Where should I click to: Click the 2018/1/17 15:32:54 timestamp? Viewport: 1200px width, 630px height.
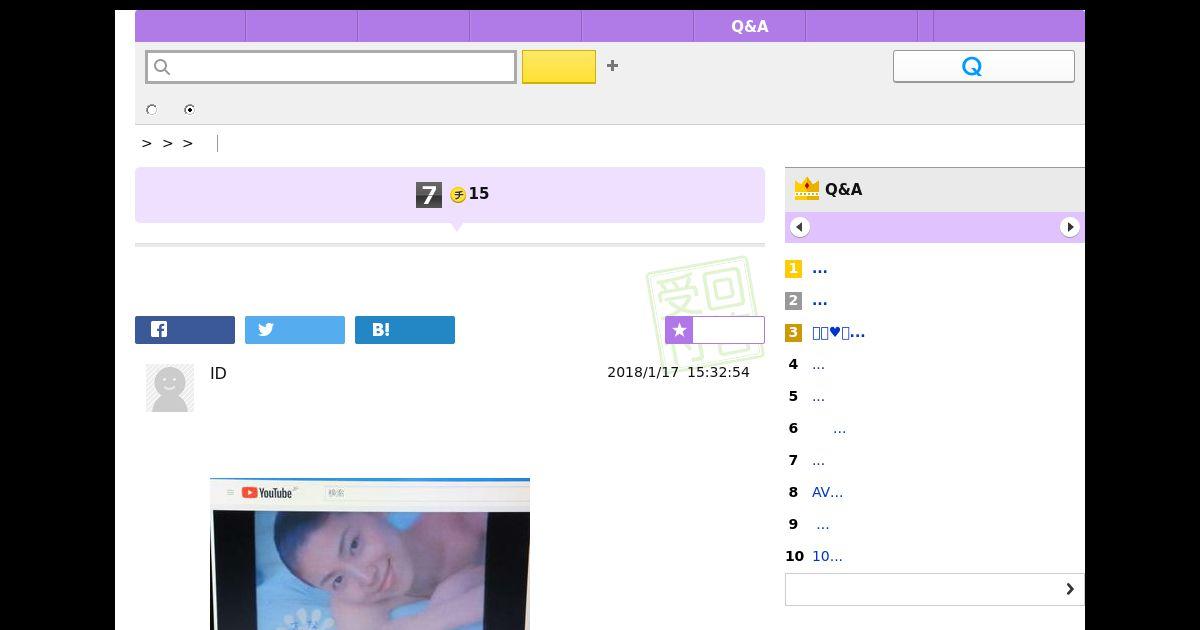pyautogui.click(x=678, y=372)
